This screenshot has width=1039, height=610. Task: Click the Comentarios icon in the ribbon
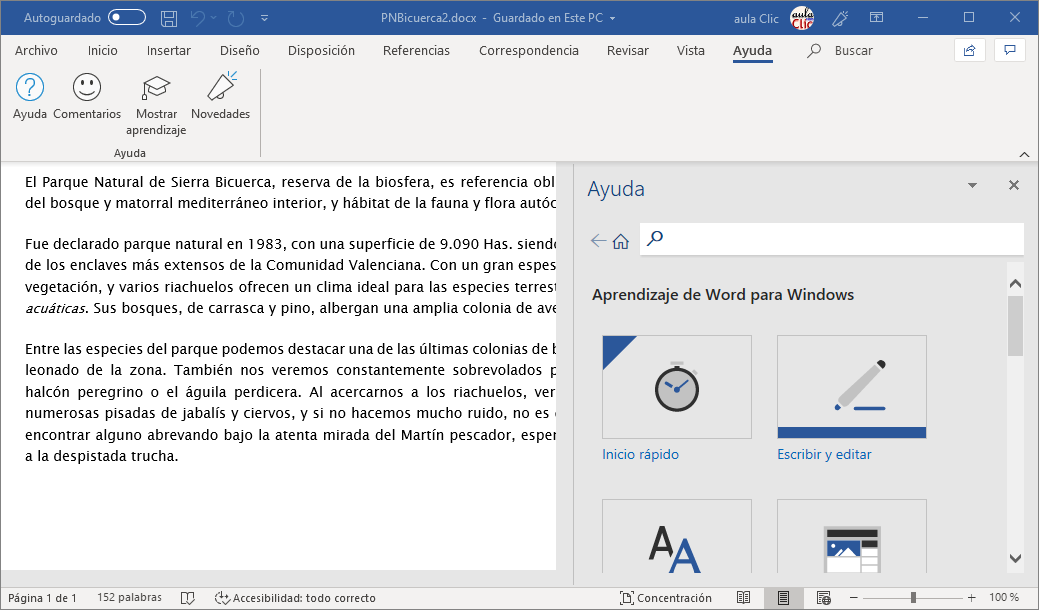pos(86,96)
